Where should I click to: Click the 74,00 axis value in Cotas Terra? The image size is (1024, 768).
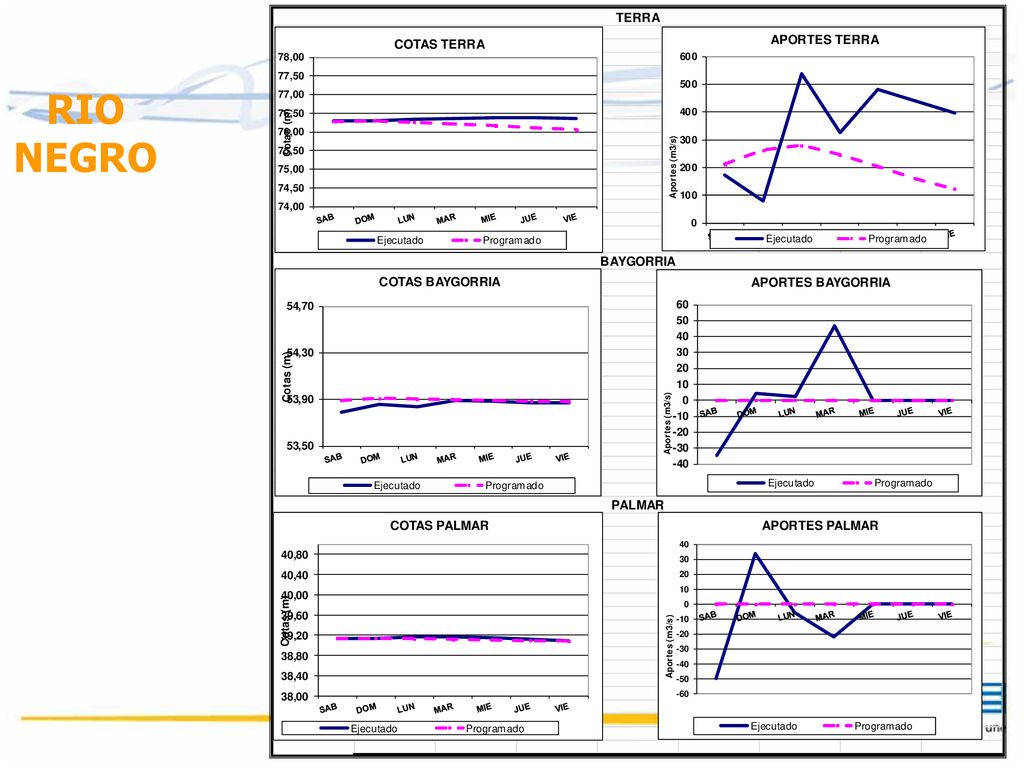click(x=291, y=206)
